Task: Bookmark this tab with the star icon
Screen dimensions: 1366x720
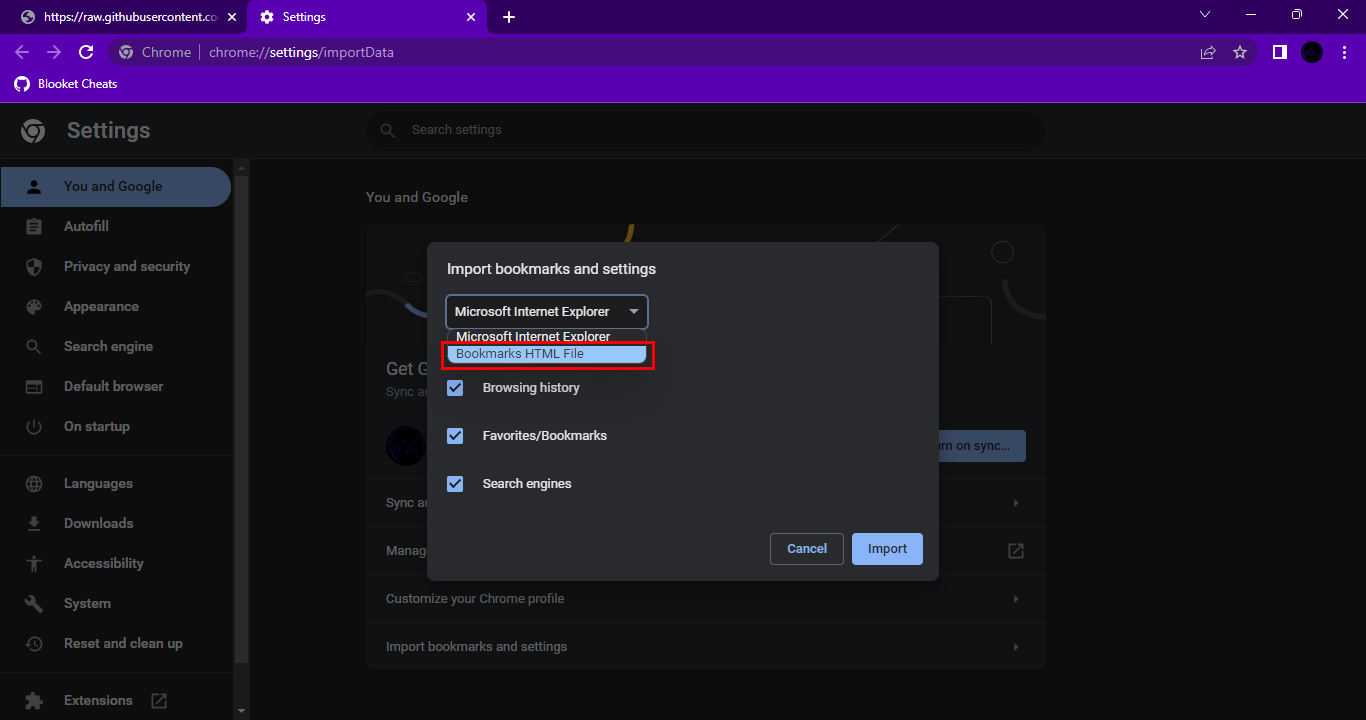Action: tap(1240, 52)
